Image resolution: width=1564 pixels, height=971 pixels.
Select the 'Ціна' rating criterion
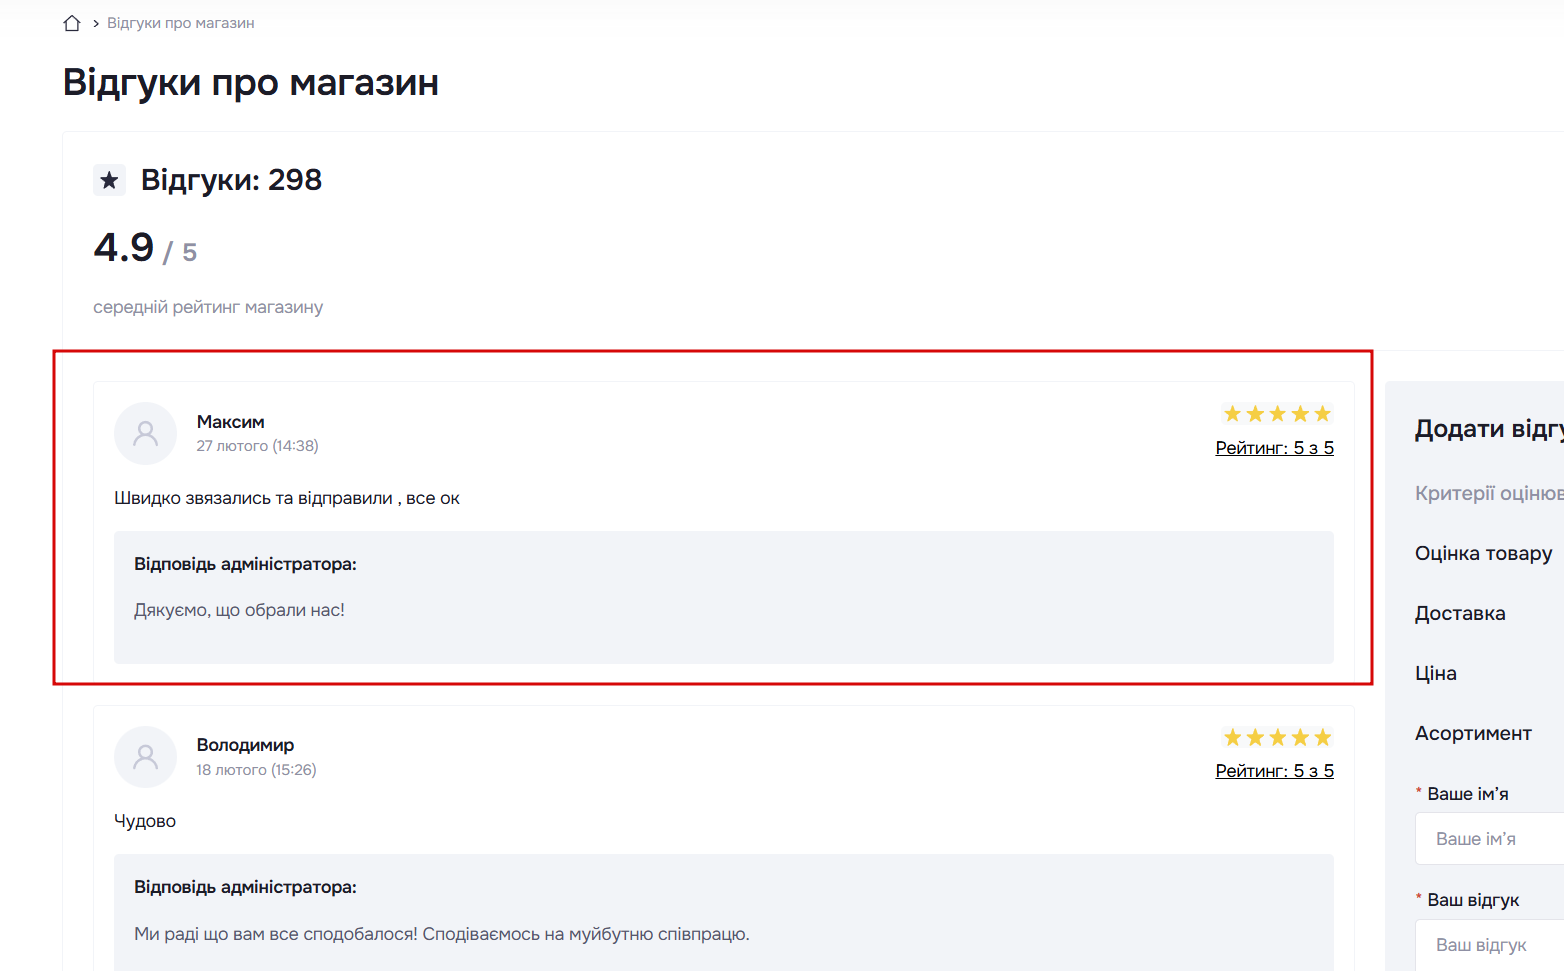click(x=1436, y=673)
